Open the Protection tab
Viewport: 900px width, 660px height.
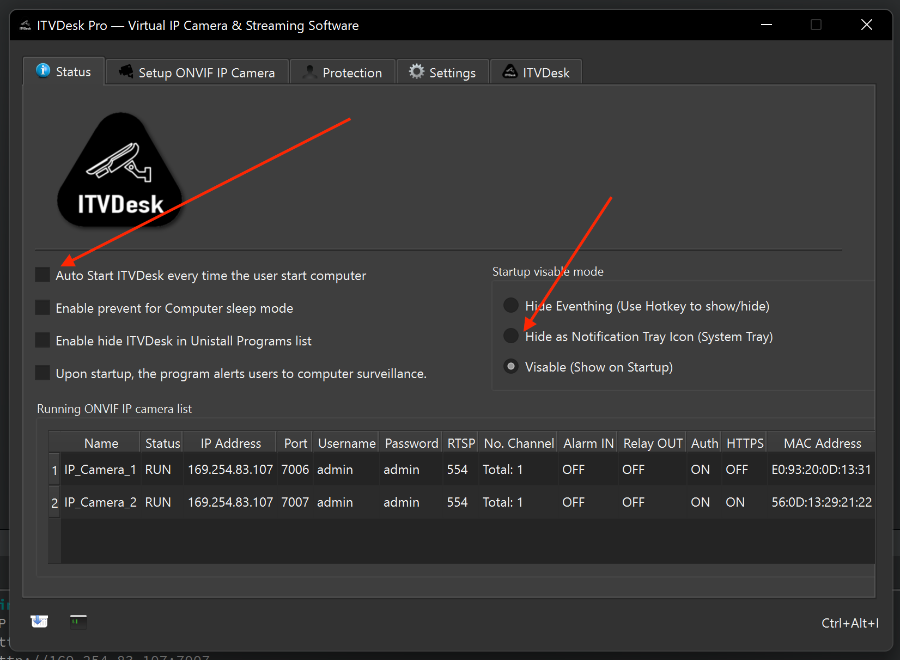coord(342,72)
